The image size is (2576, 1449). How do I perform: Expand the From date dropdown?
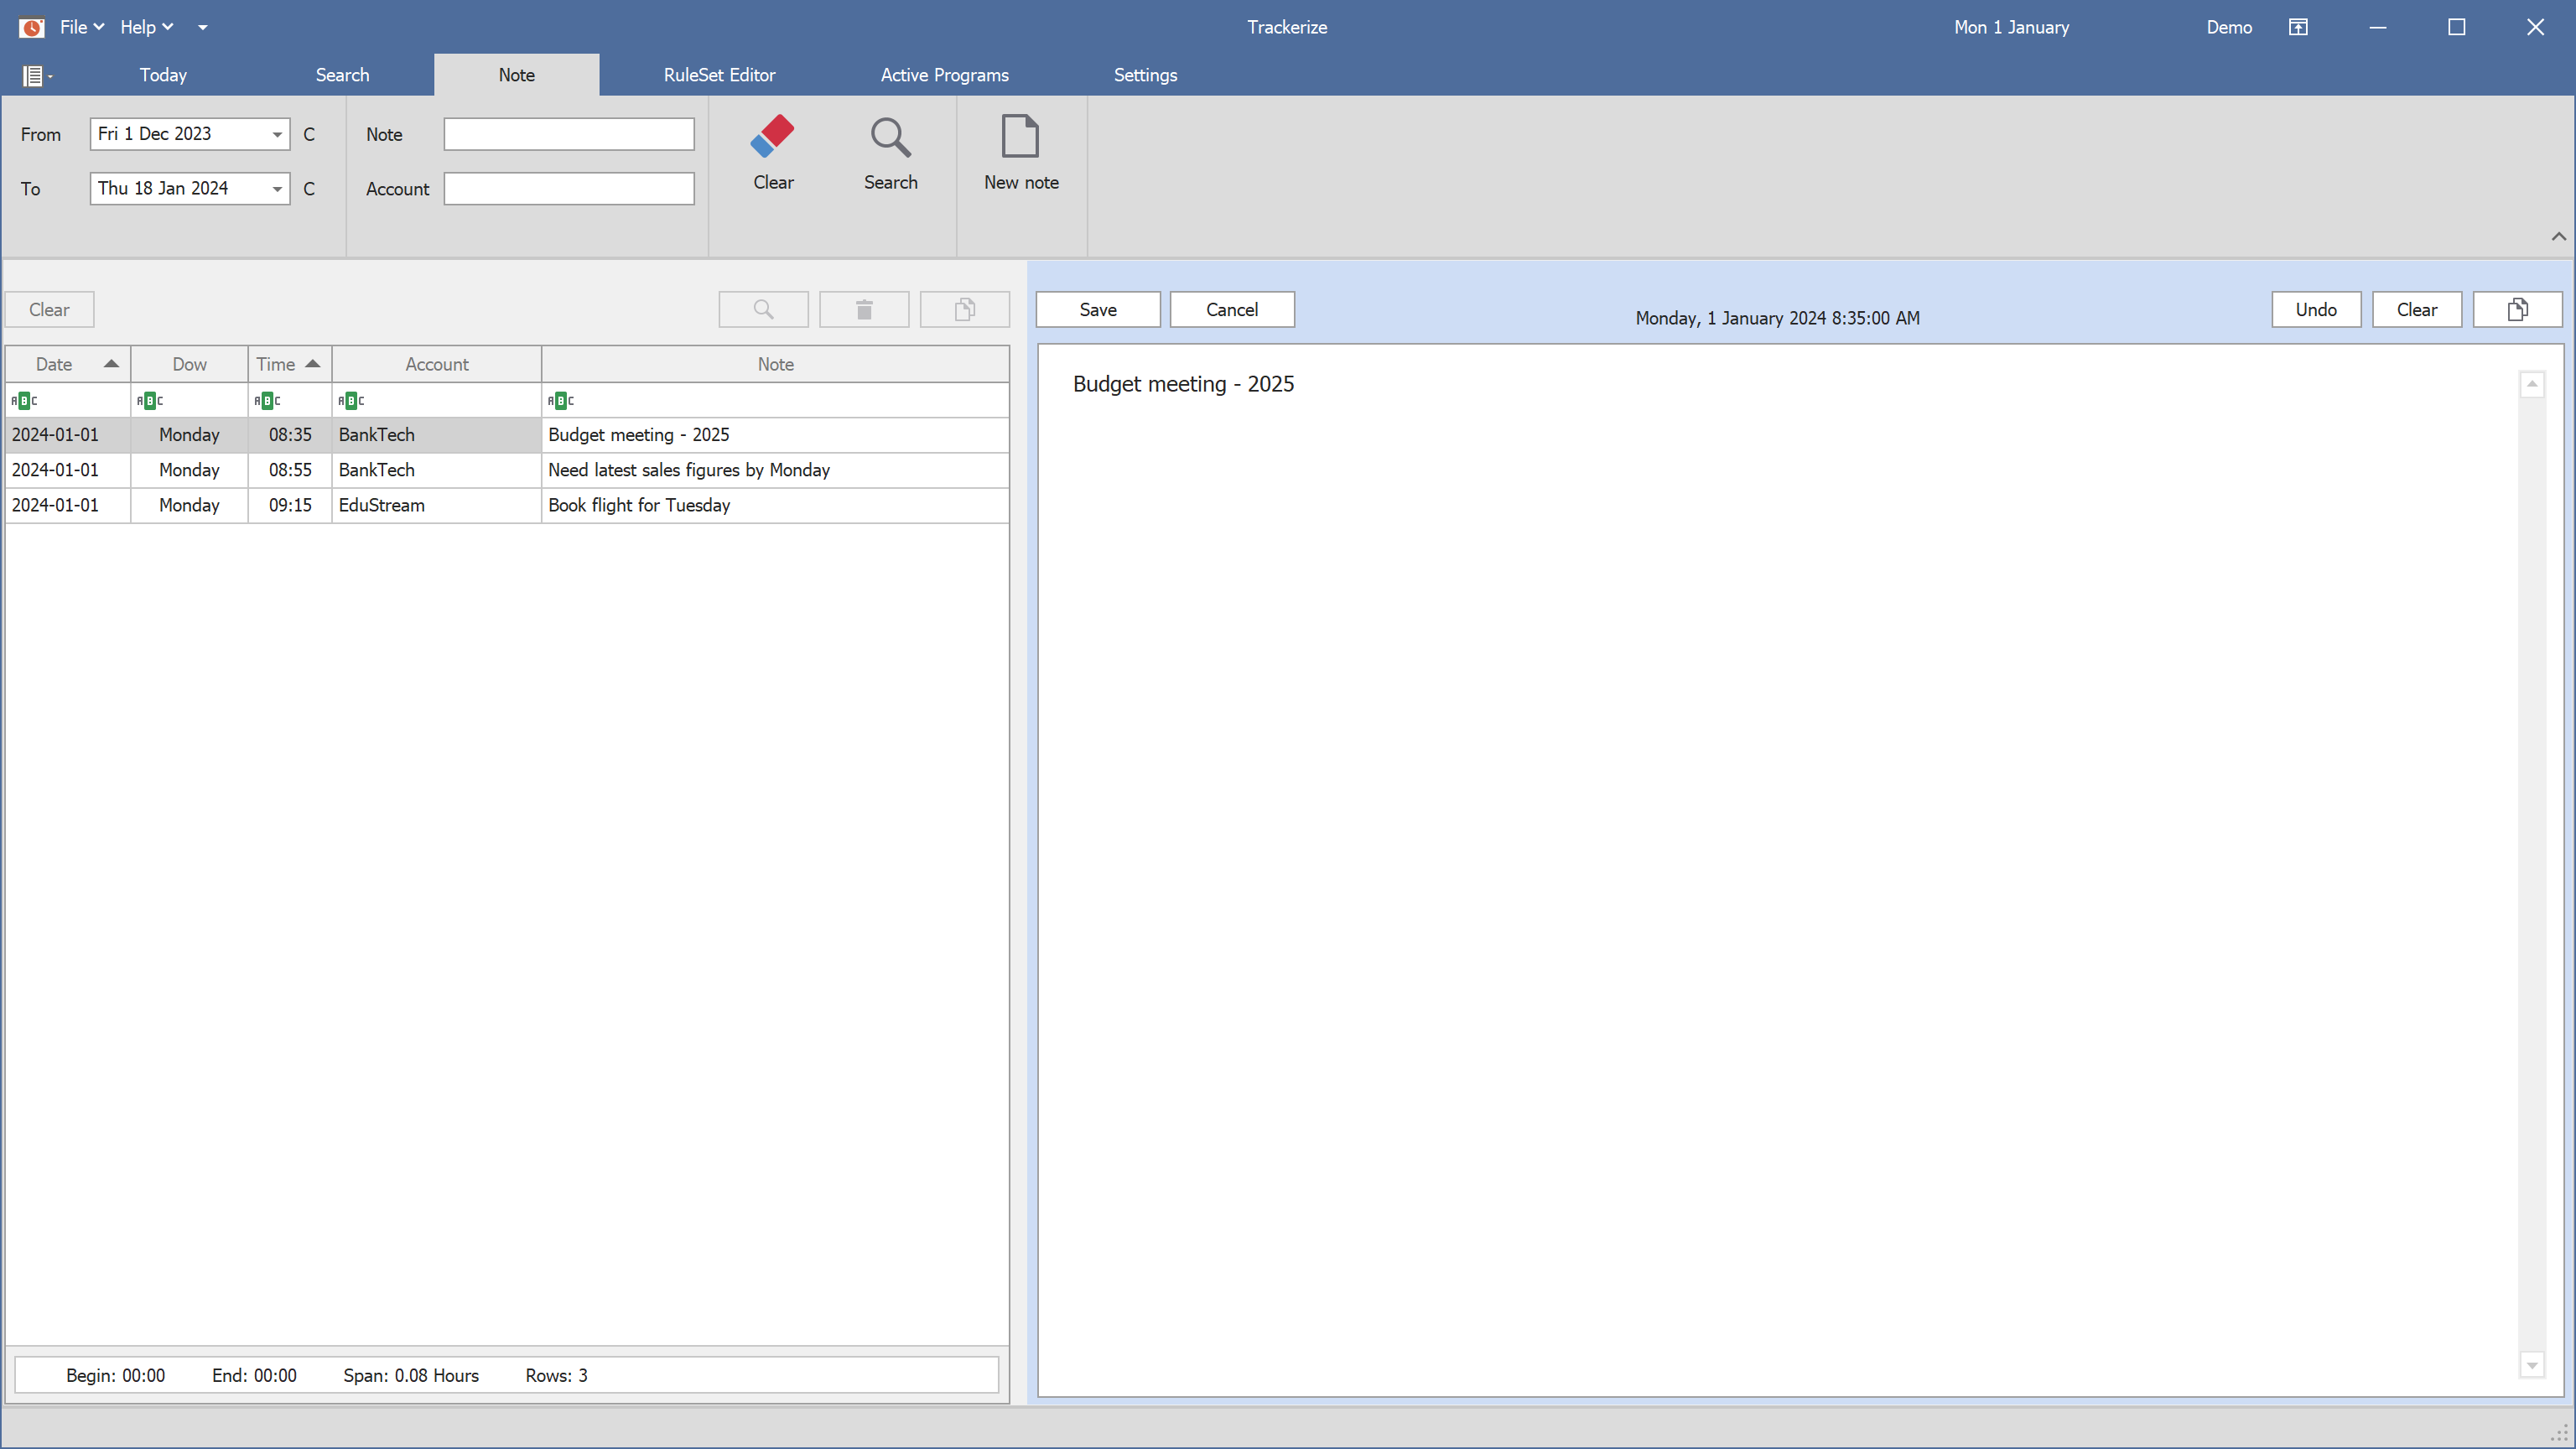276,132
